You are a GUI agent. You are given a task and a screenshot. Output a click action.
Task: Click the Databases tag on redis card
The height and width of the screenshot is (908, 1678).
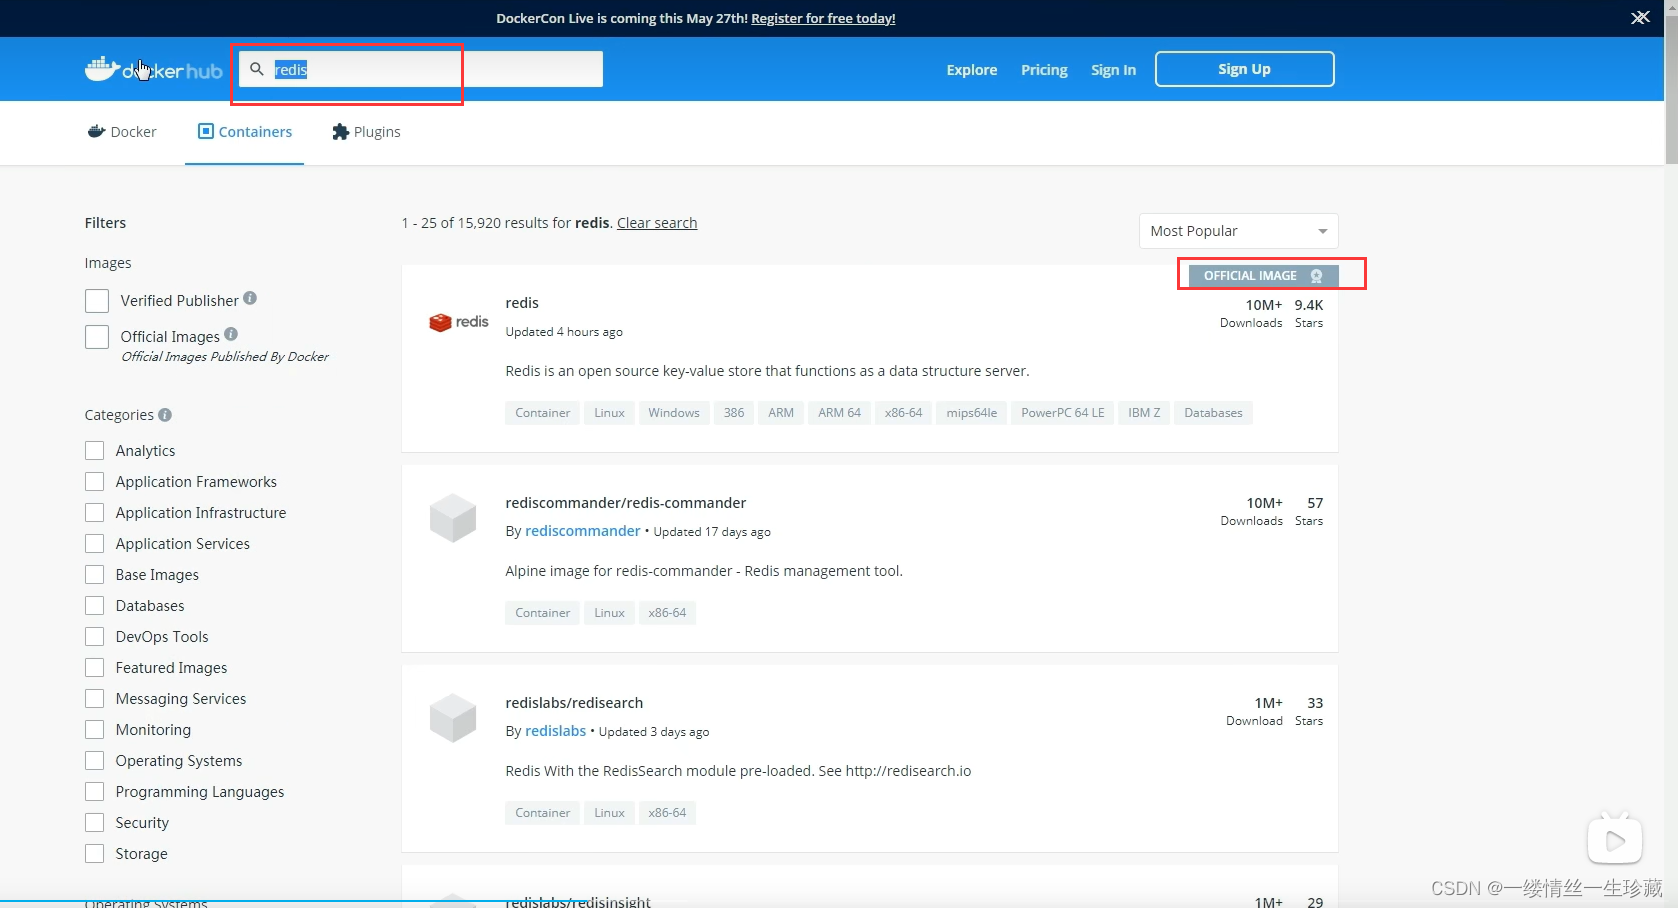tap(1213, 413)
